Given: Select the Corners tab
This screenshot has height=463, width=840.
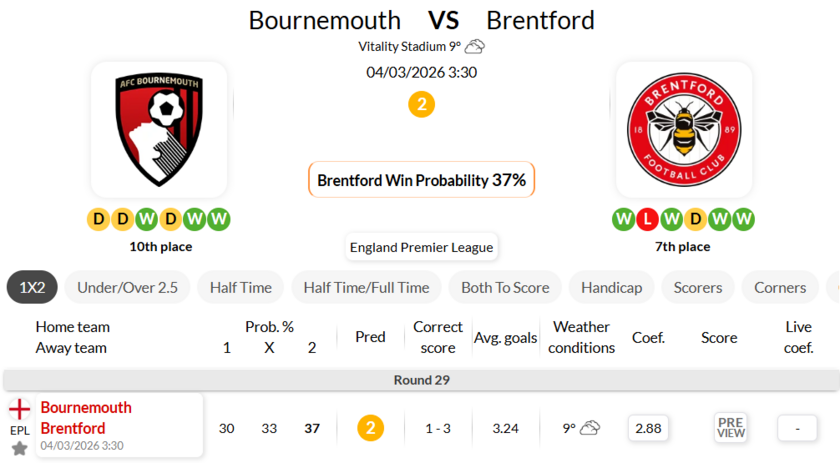Looking at the screenshot, I should (x=780, y=287).
